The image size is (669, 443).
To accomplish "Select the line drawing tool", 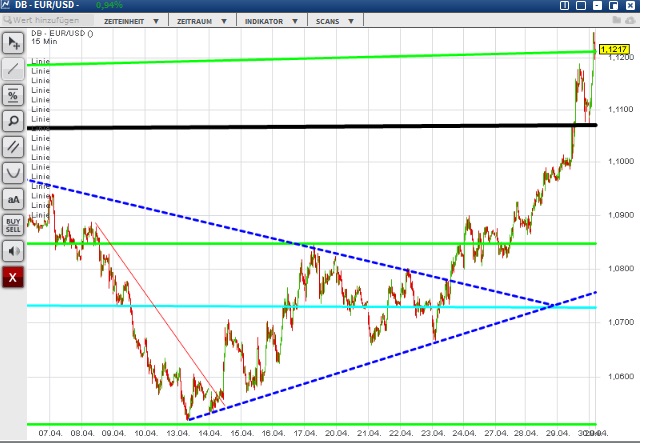I will click(x=13, y=69).
